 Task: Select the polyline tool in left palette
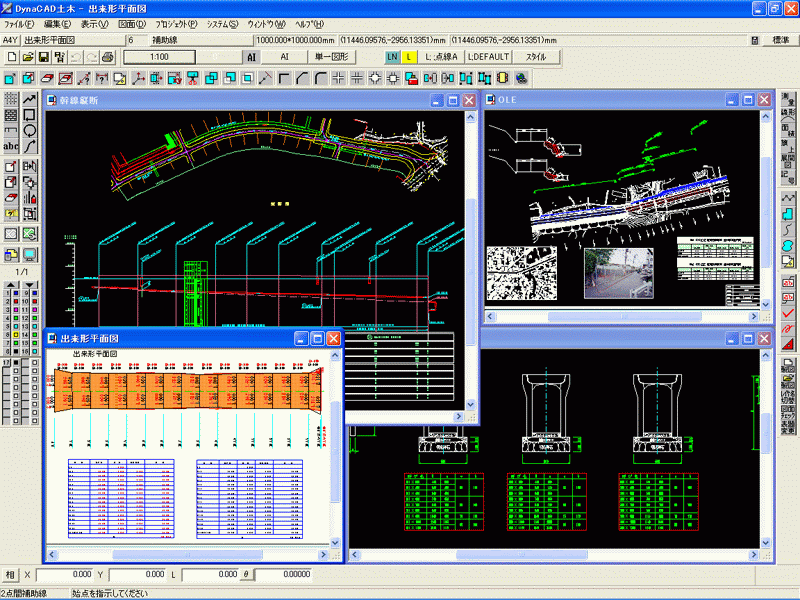30,100
